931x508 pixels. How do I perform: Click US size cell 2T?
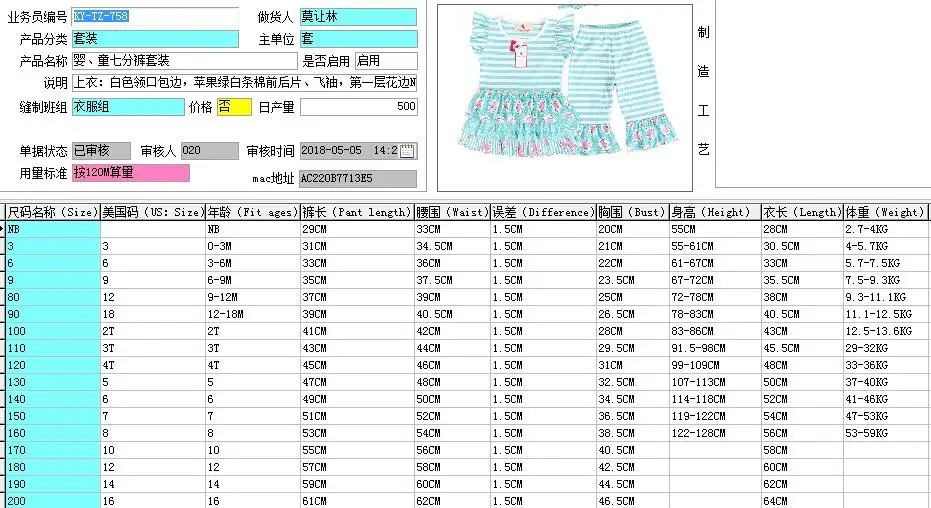pyautogui.click(x=153, y=331)
